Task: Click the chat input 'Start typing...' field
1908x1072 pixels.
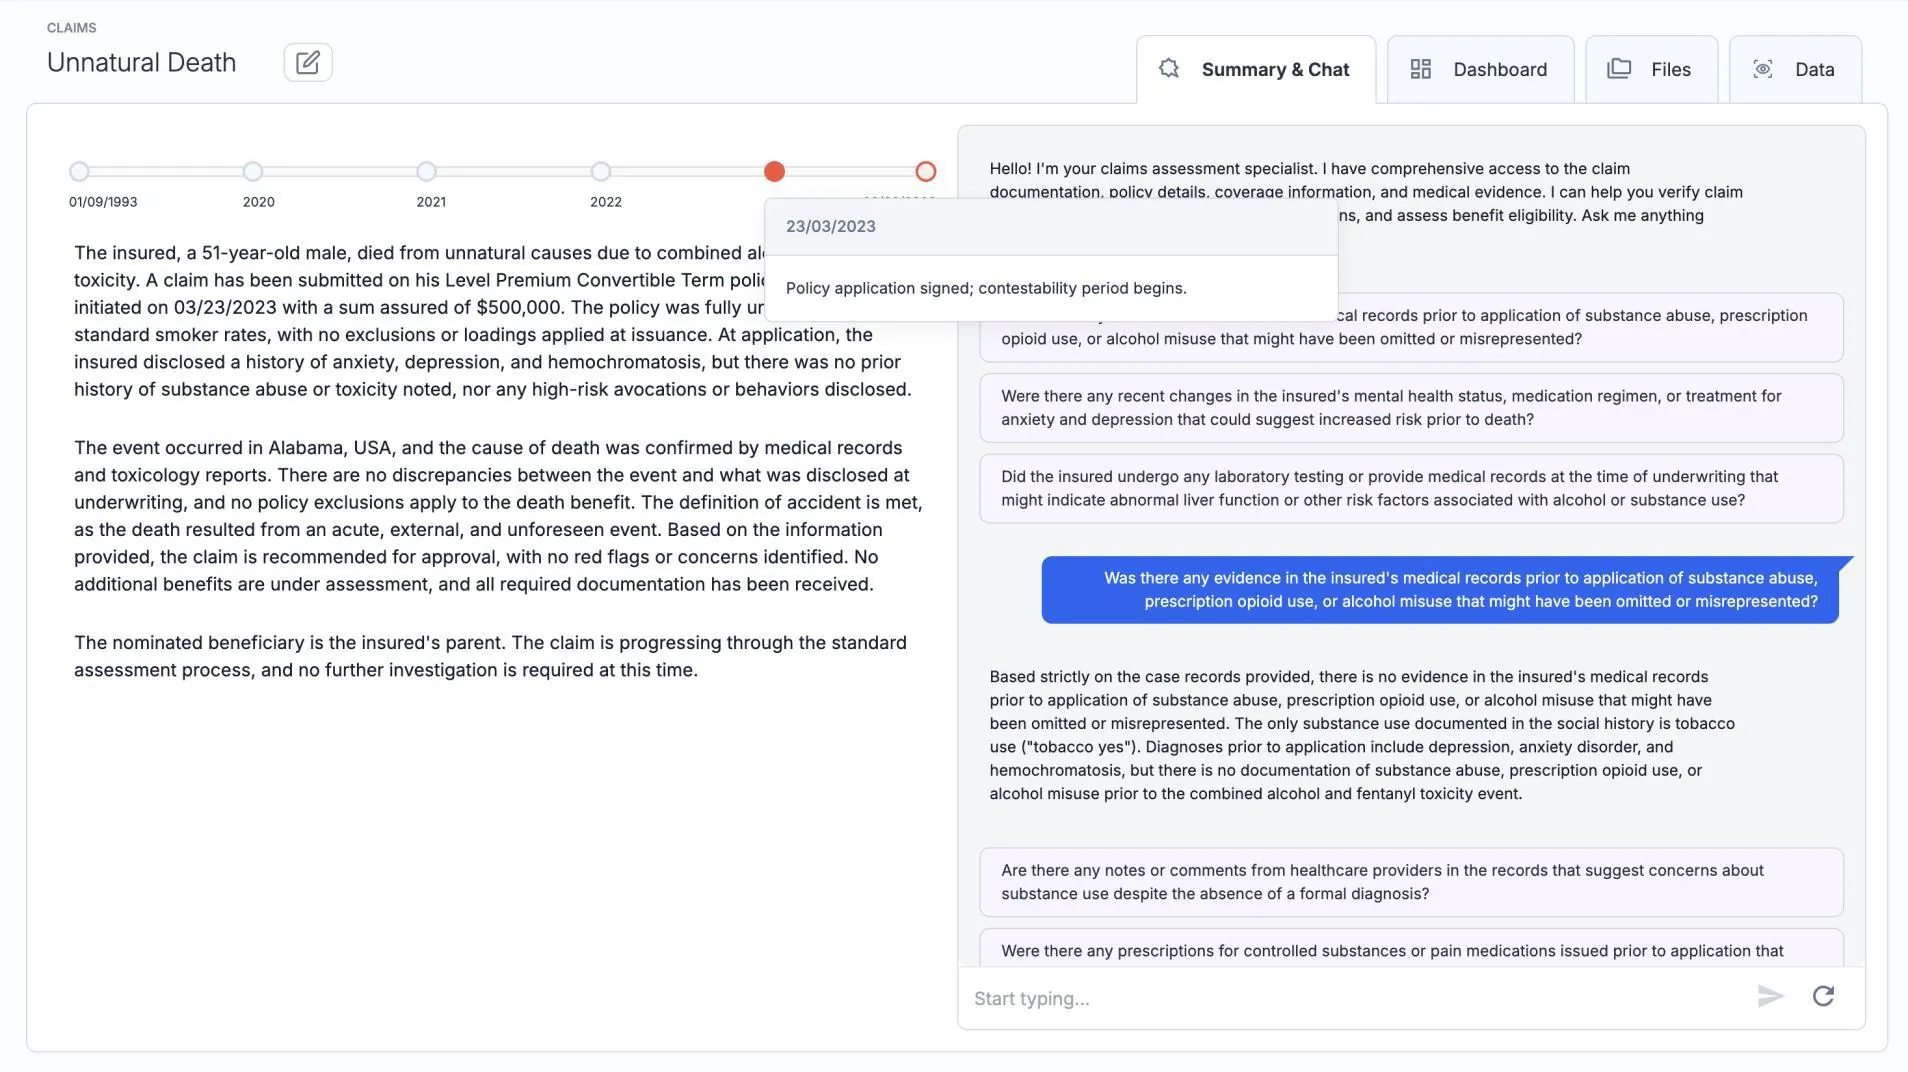Action: 1355,998
